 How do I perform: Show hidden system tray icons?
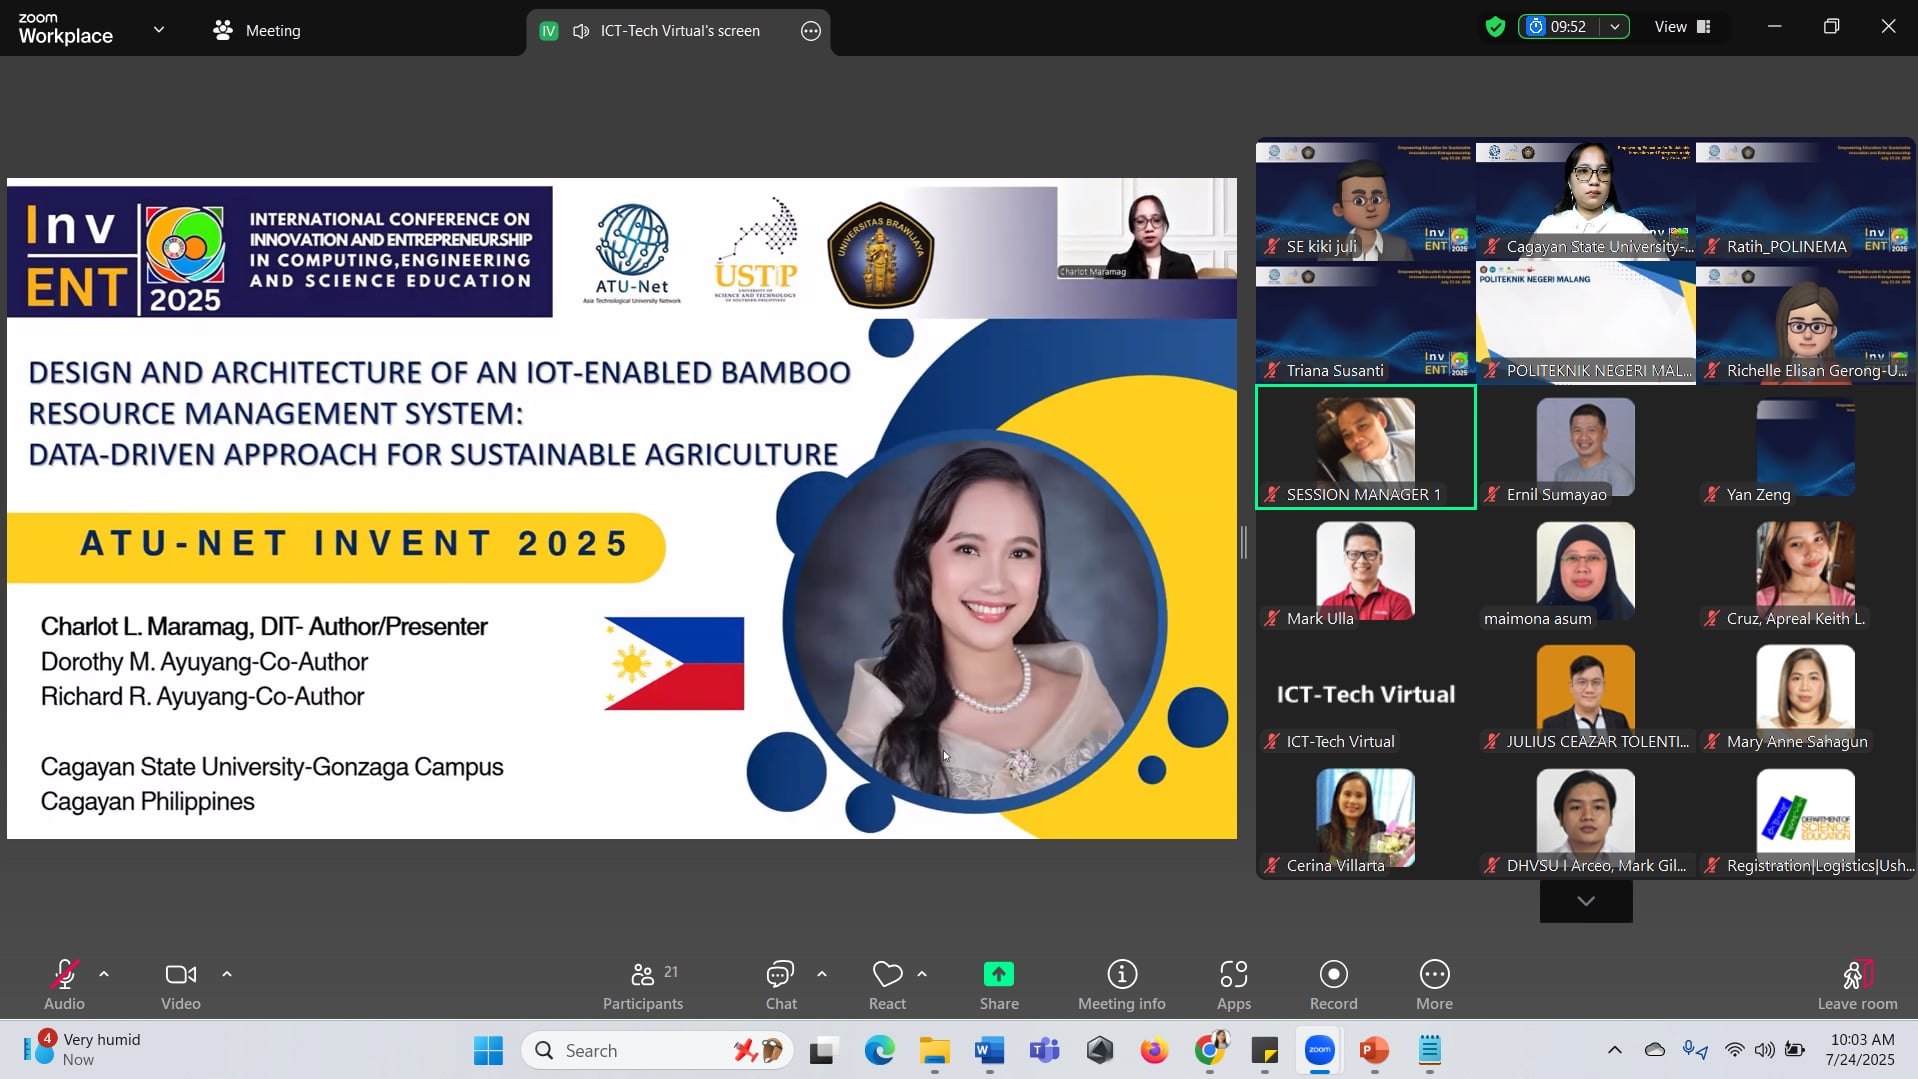1615,1050
